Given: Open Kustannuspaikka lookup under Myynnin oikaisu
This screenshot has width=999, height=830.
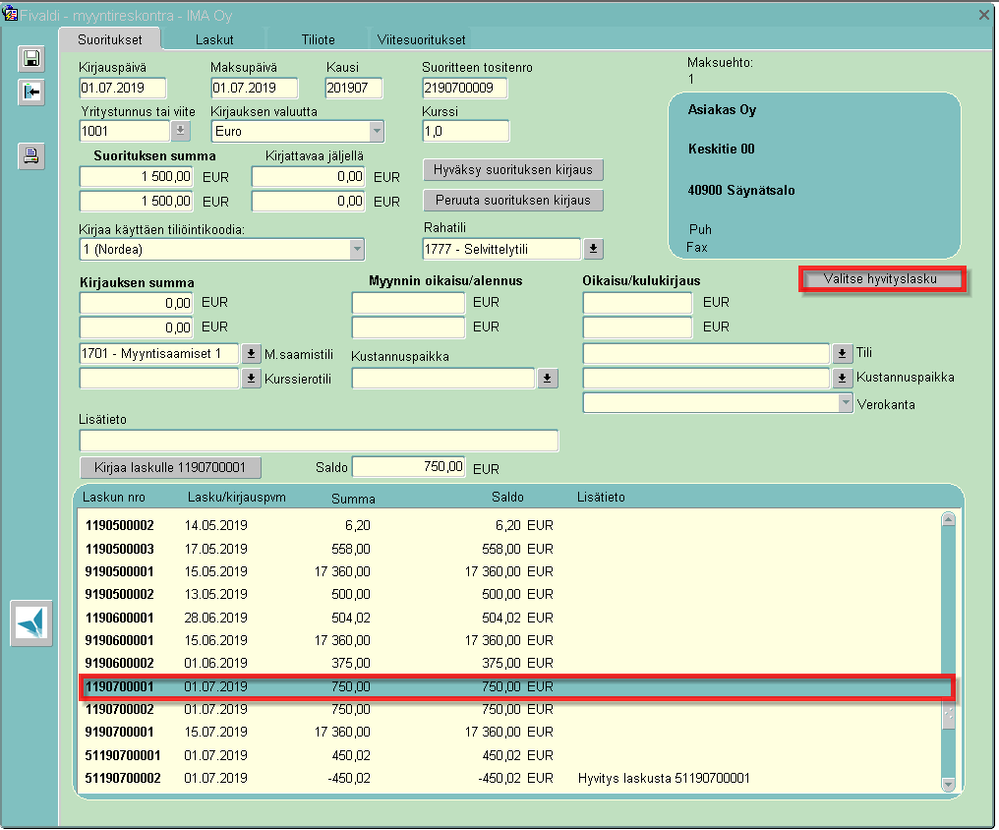Looking at the screenshot, I should coord(547,379).
